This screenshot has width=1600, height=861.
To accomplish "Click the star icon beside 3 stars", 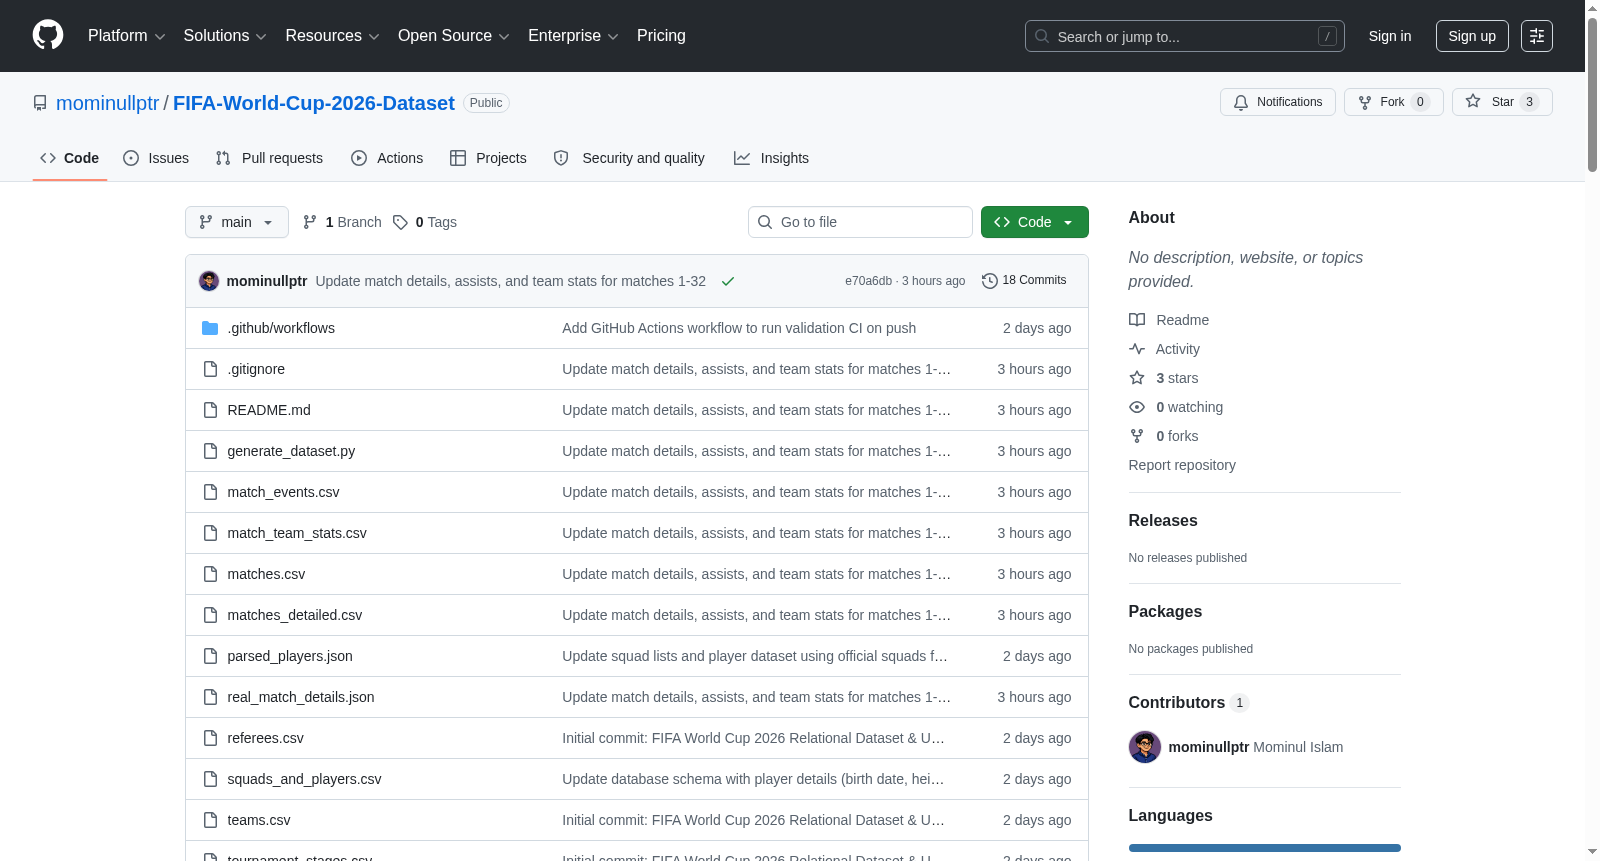I will (1137, 378).
